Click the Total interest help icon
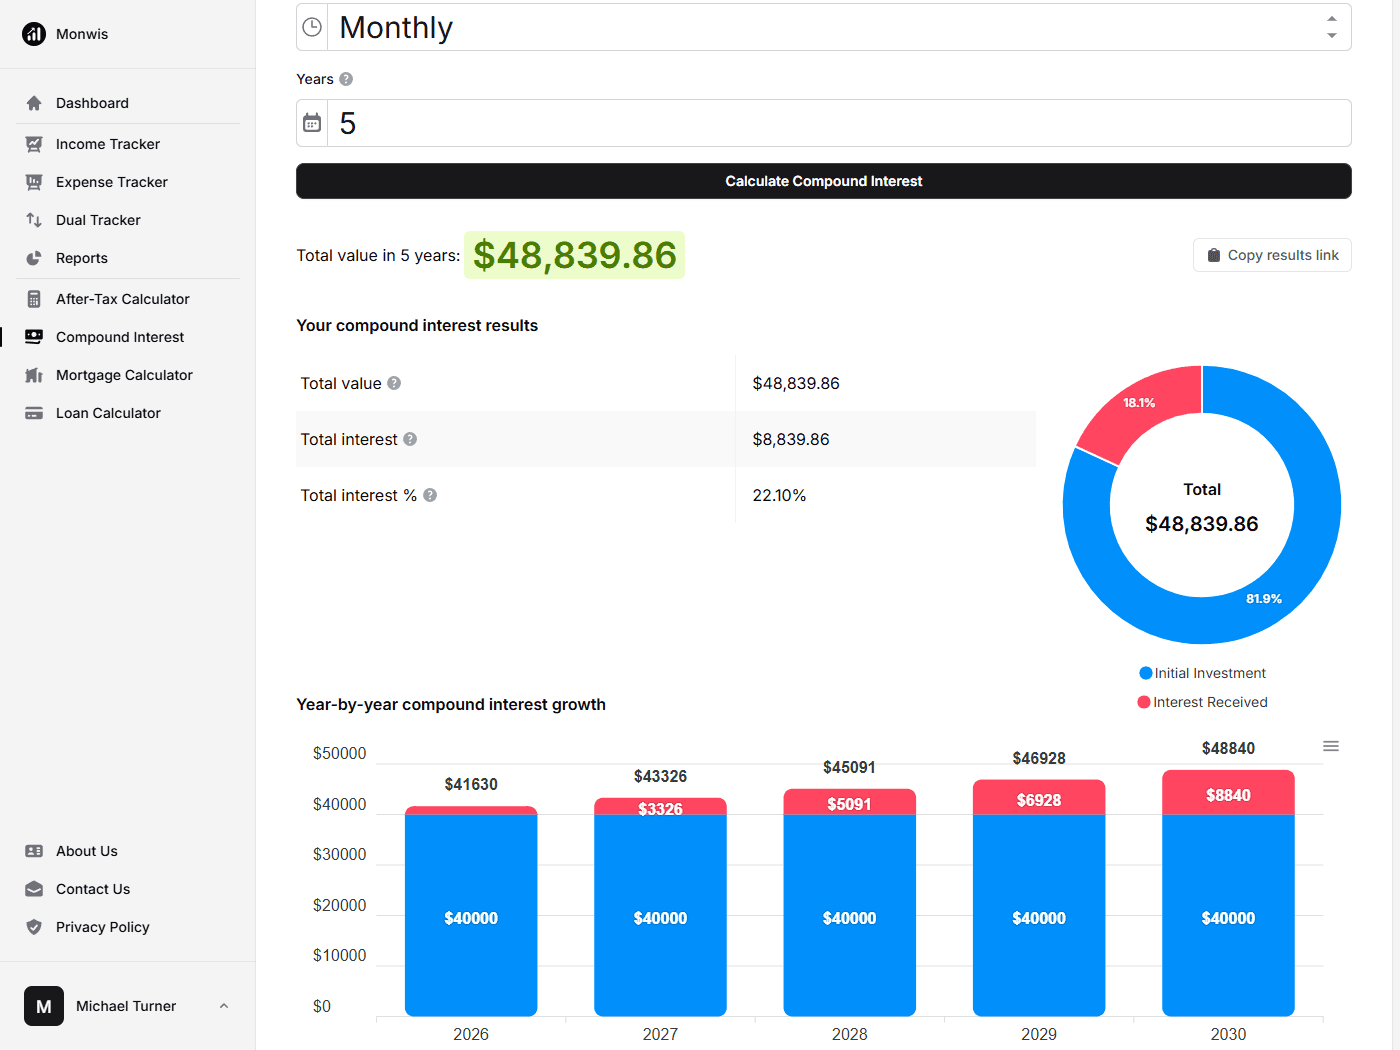The height and width of the screenshot is (1050, 1400). click(410, 439)
